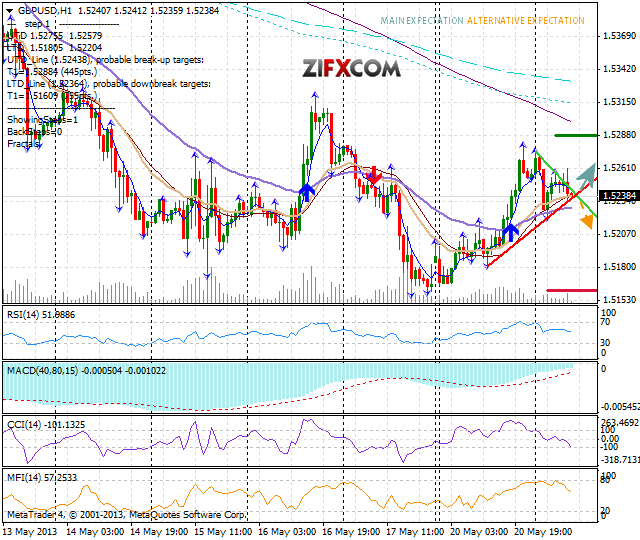The image size is (640, 540).
Task: Click the 15 May 11:00 time label
Action: 223,532
